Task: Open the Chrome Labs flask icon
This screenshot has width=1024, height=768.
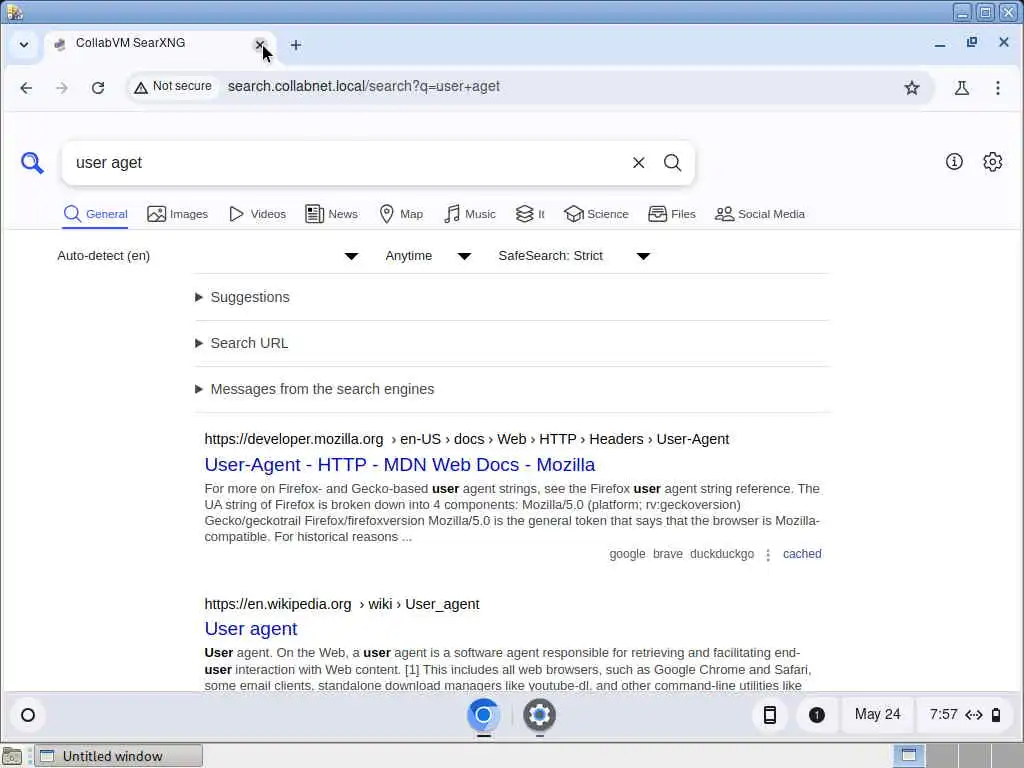Action: click(x=961, y=88)
